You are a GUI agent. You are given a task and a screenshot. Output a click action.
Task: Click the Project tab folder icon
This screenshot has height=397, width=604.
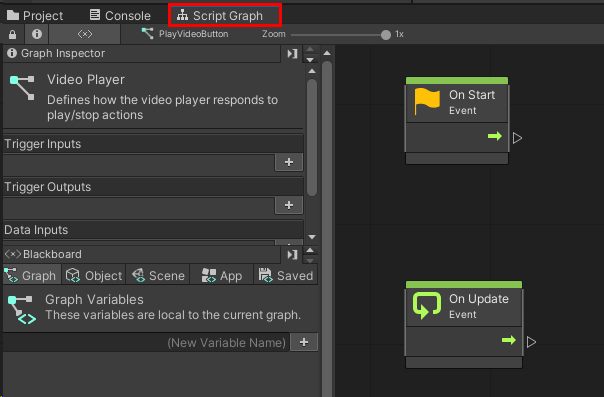[13, 15]
